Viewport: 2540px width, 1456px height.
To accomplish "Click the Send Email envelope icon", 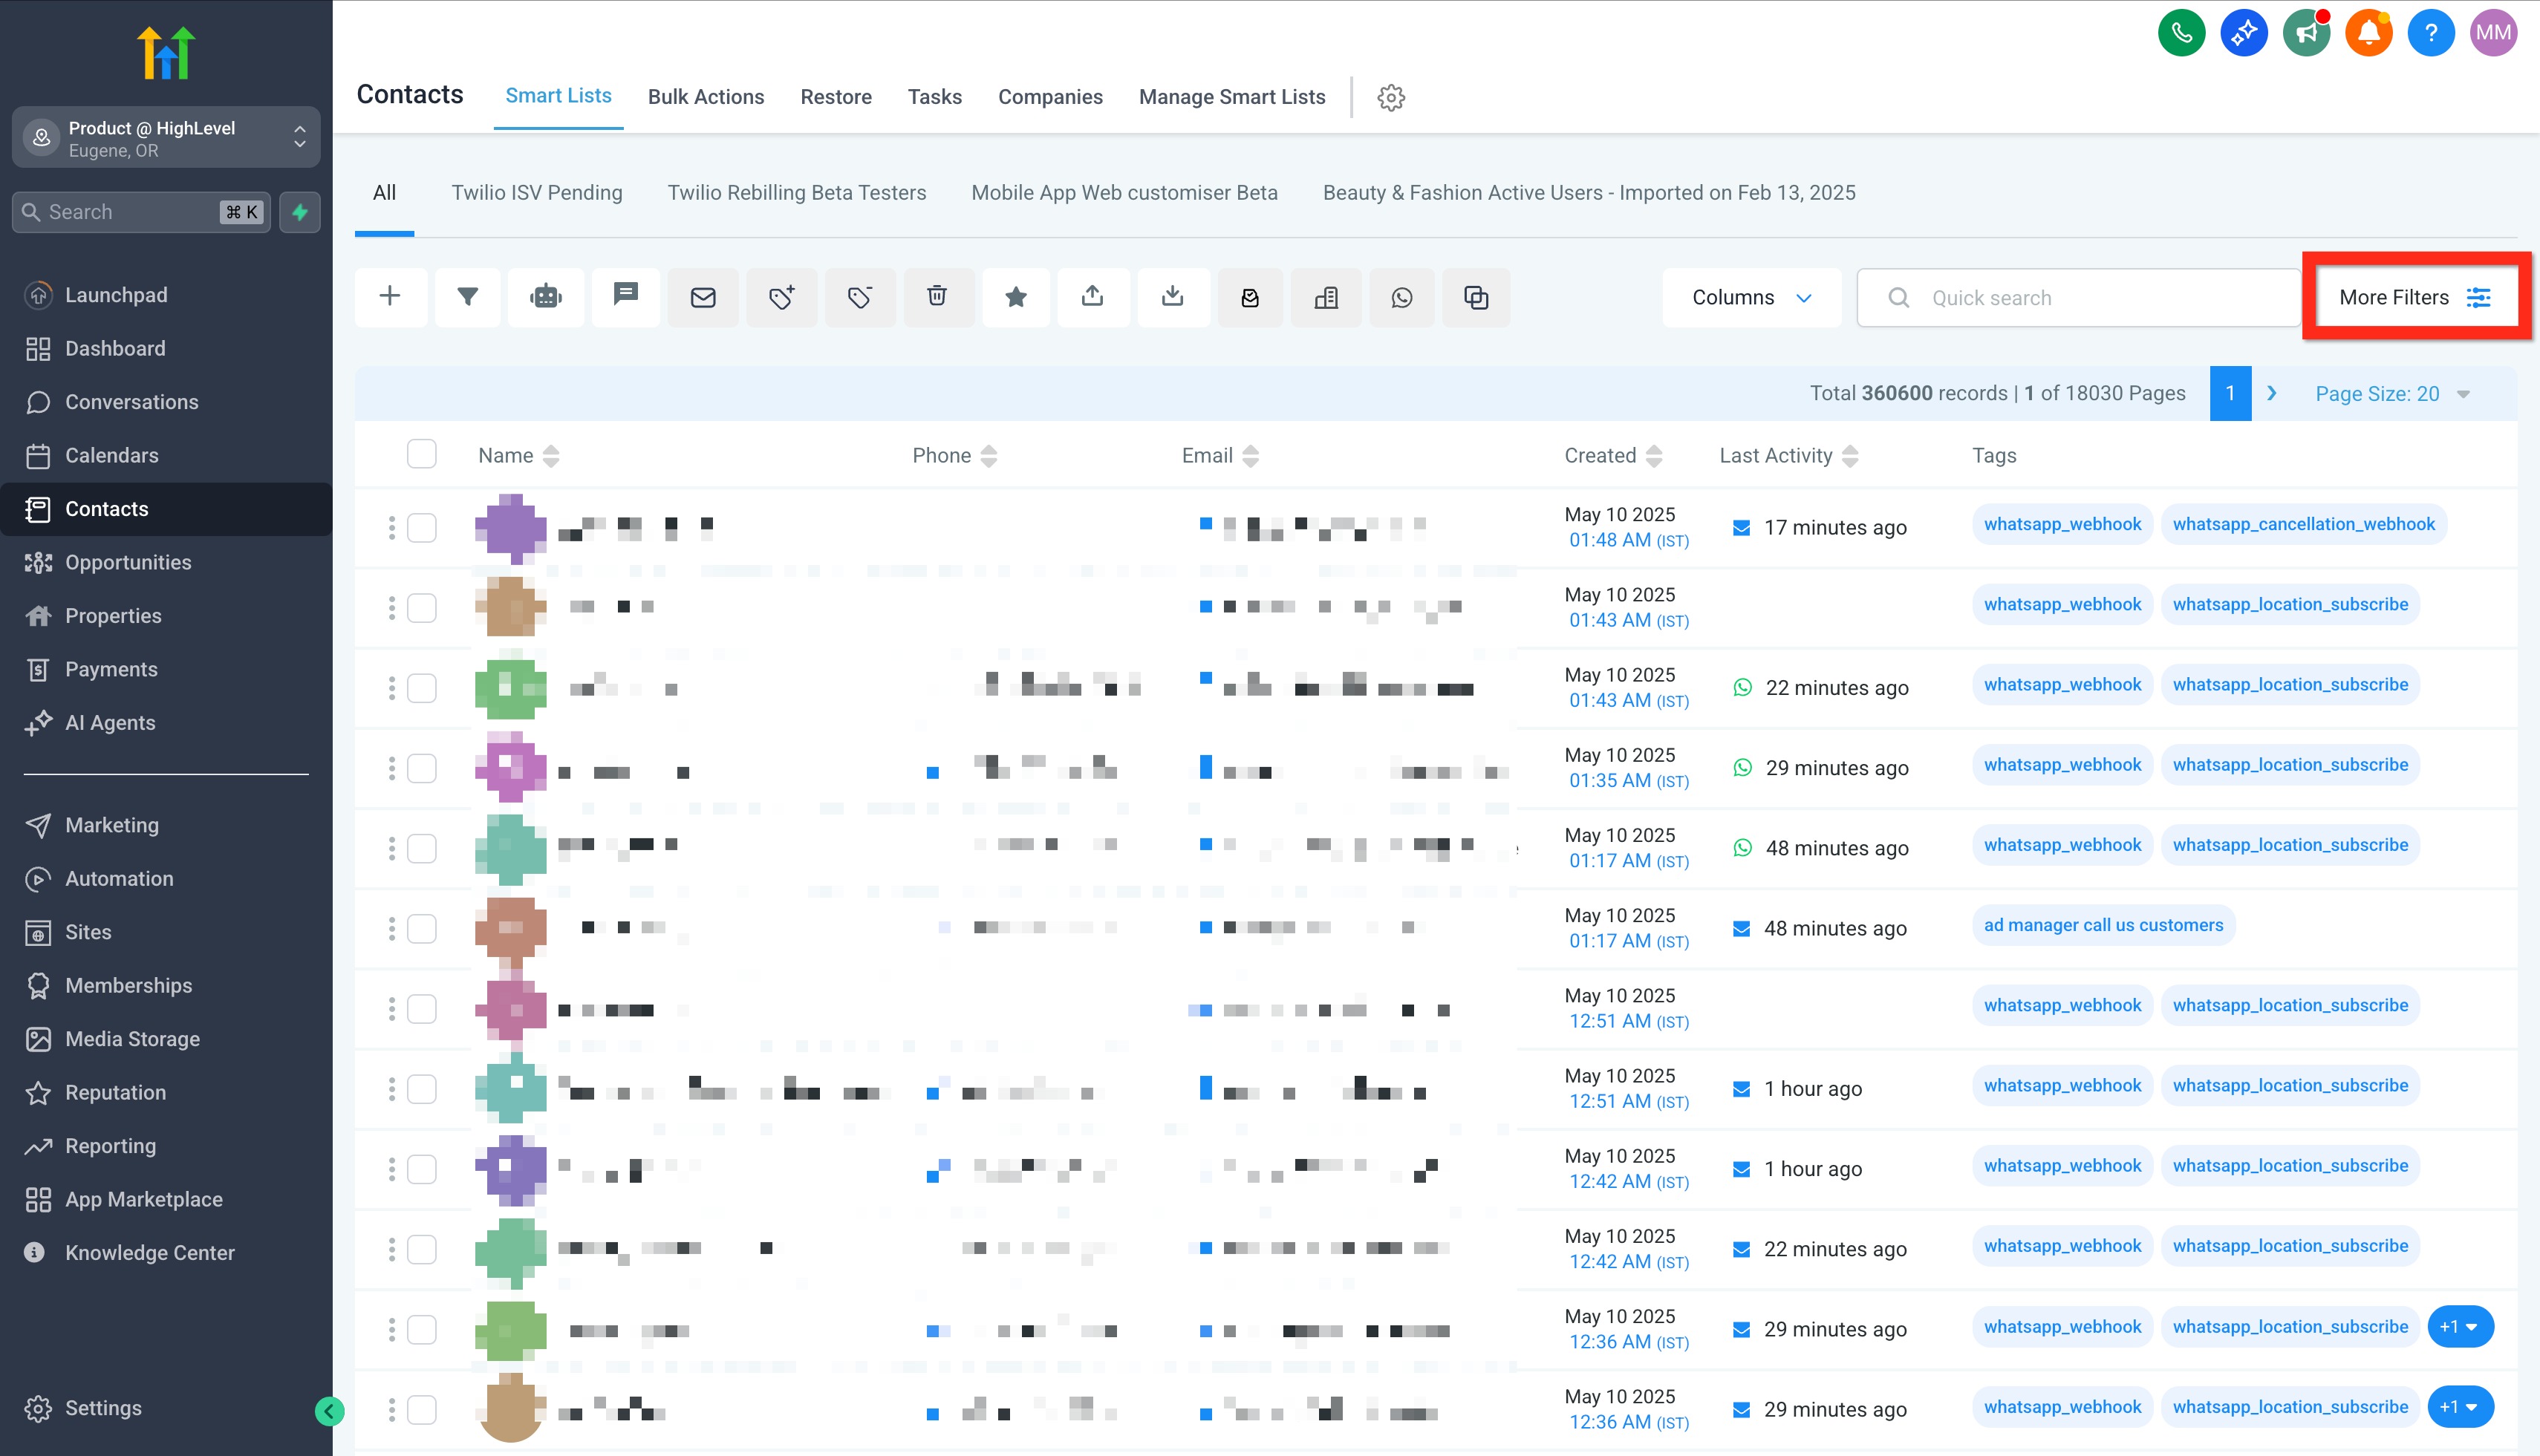I will (703, 297).
